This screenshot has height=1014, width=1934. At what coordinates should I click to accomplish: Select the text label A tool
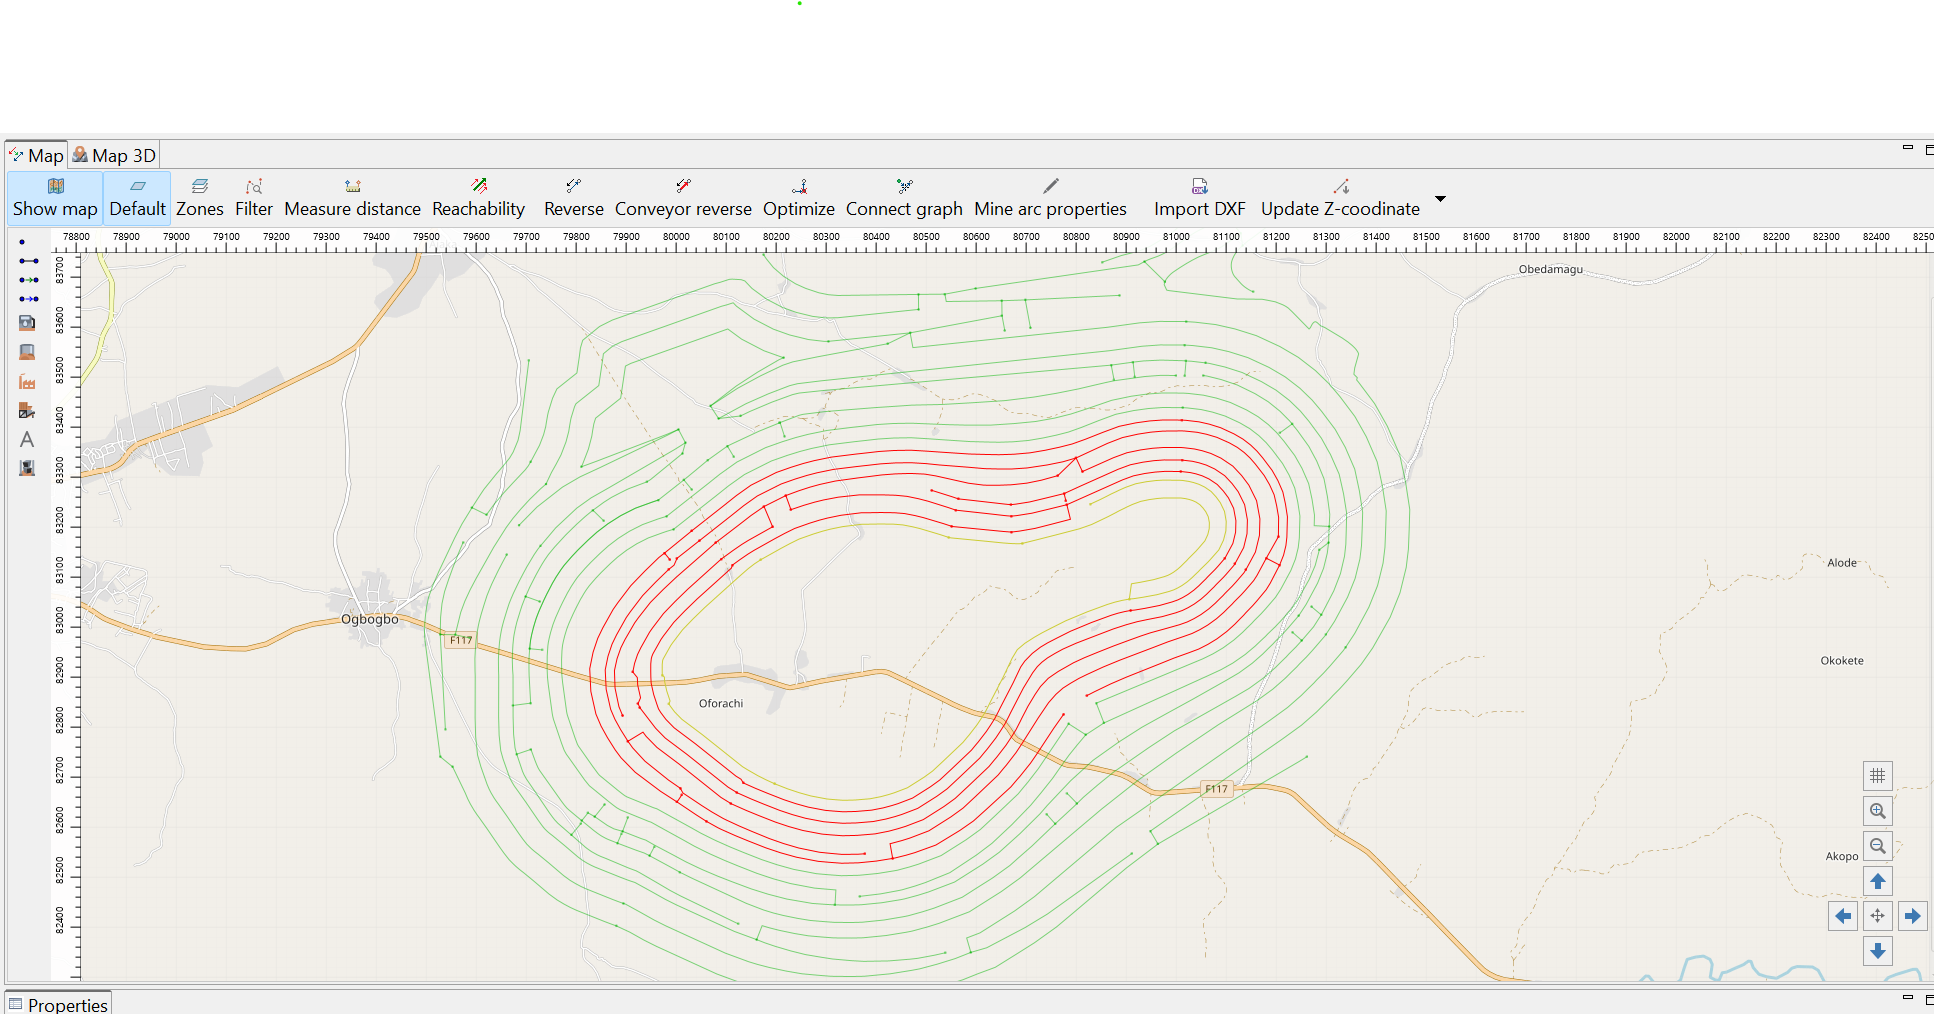tap(27, 439)
